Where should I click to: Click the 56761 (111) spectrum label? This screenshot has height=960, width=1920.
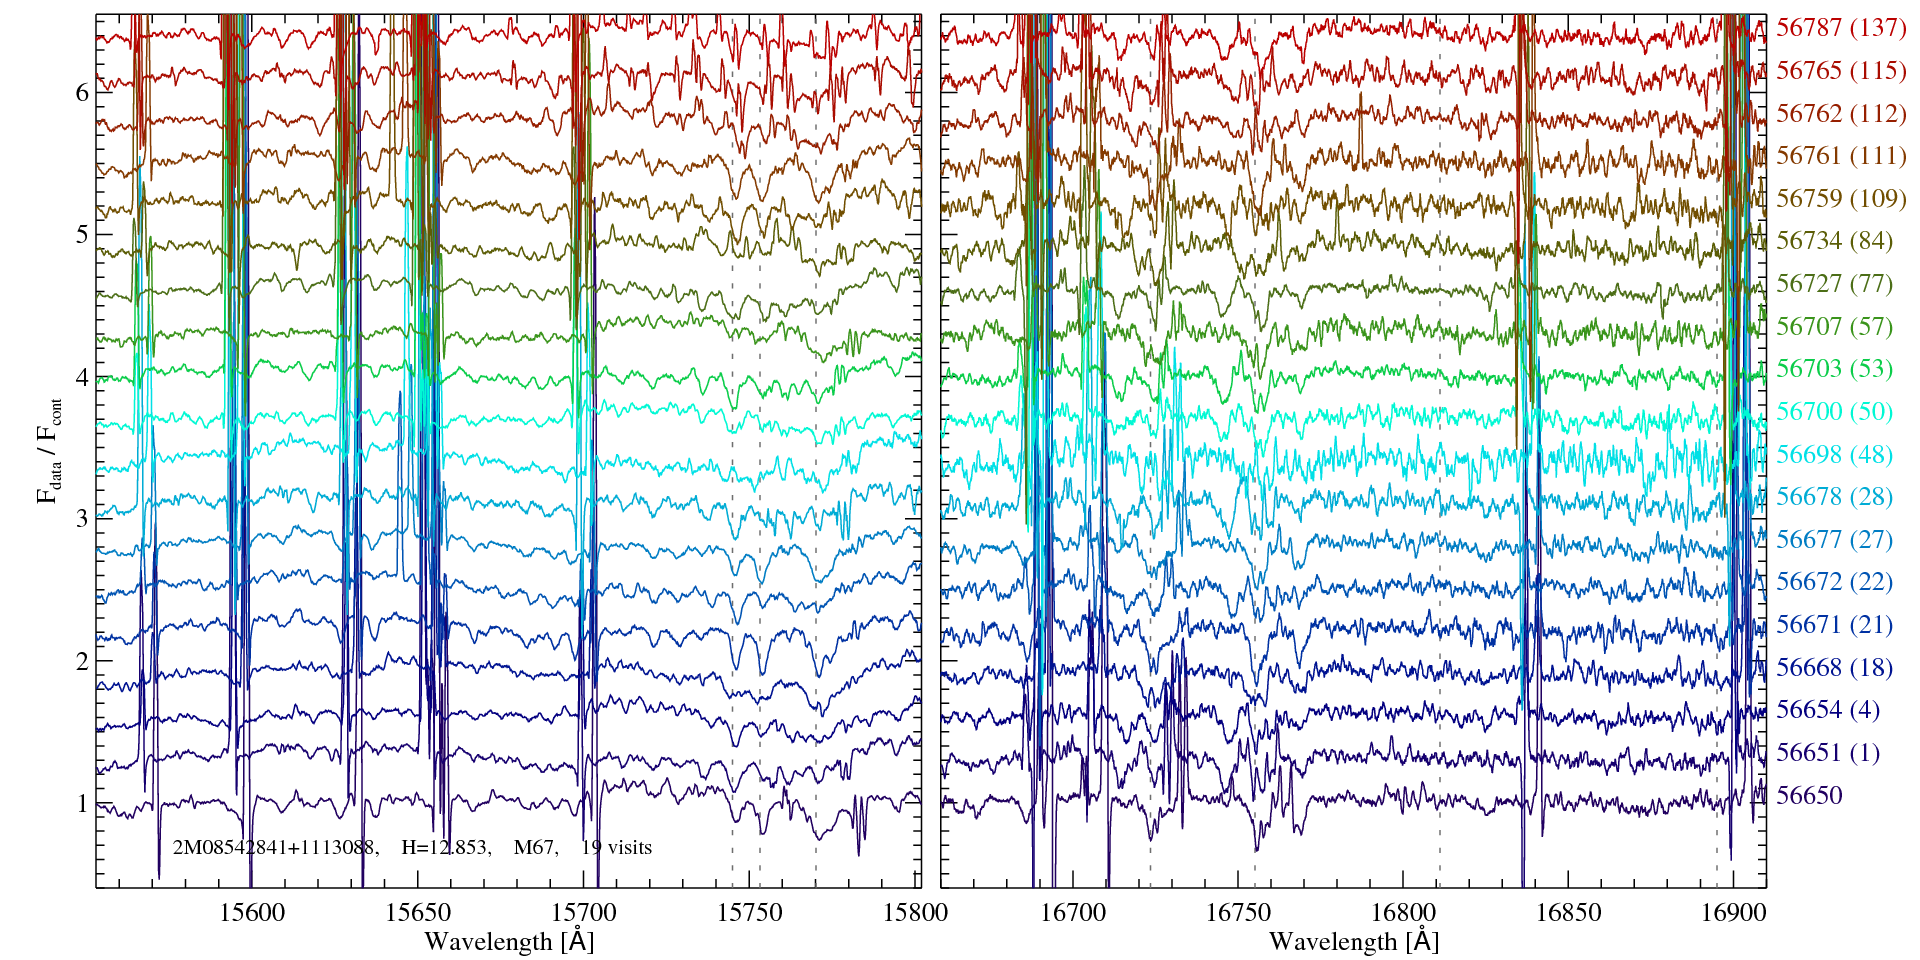tap(1840, 156)
